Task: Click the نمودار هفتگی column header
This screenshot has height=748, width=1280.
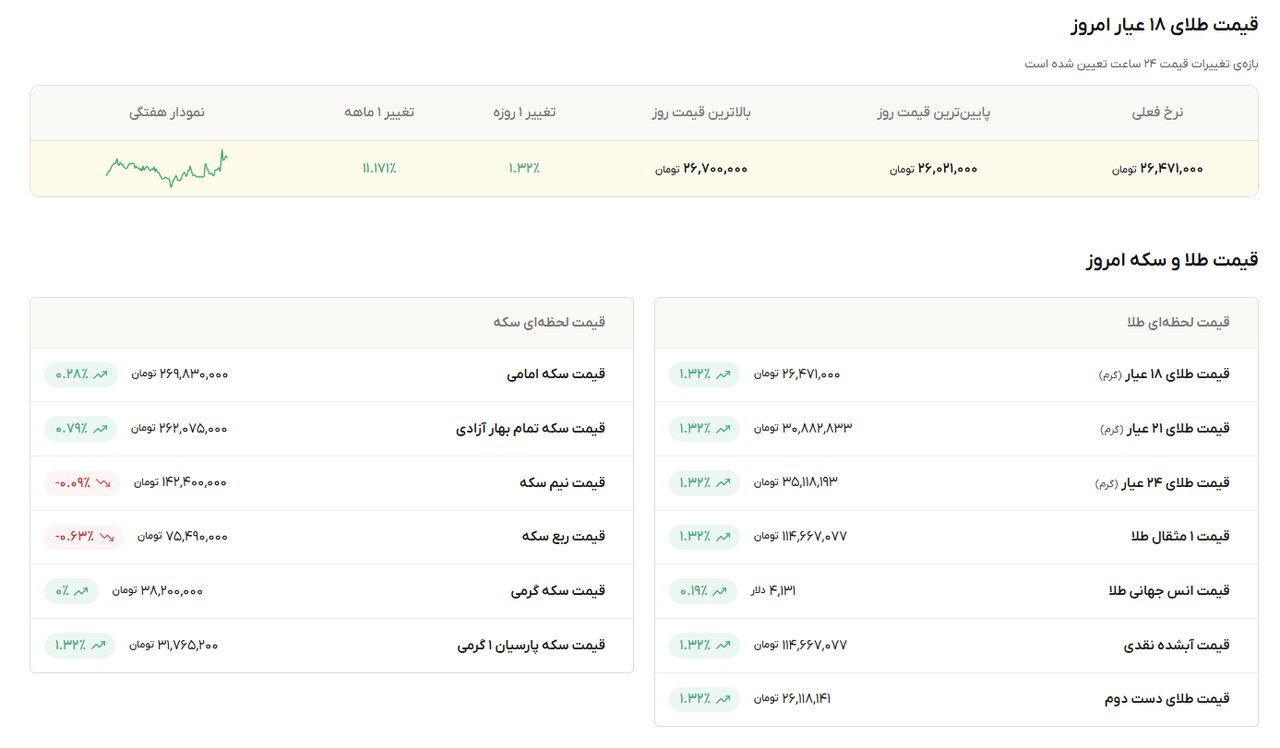Action: (167, 112)
